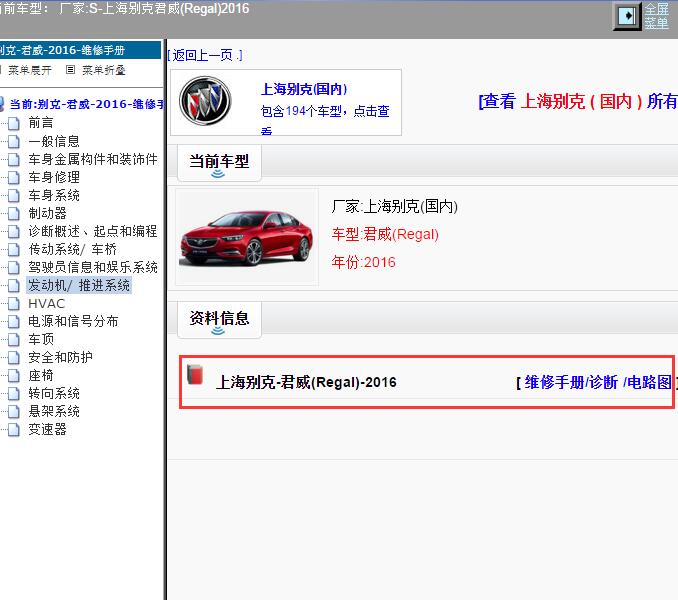Screen dimensions: 678x600
Task: Click the page icon beside HVAC
Action: coord(13,303)
